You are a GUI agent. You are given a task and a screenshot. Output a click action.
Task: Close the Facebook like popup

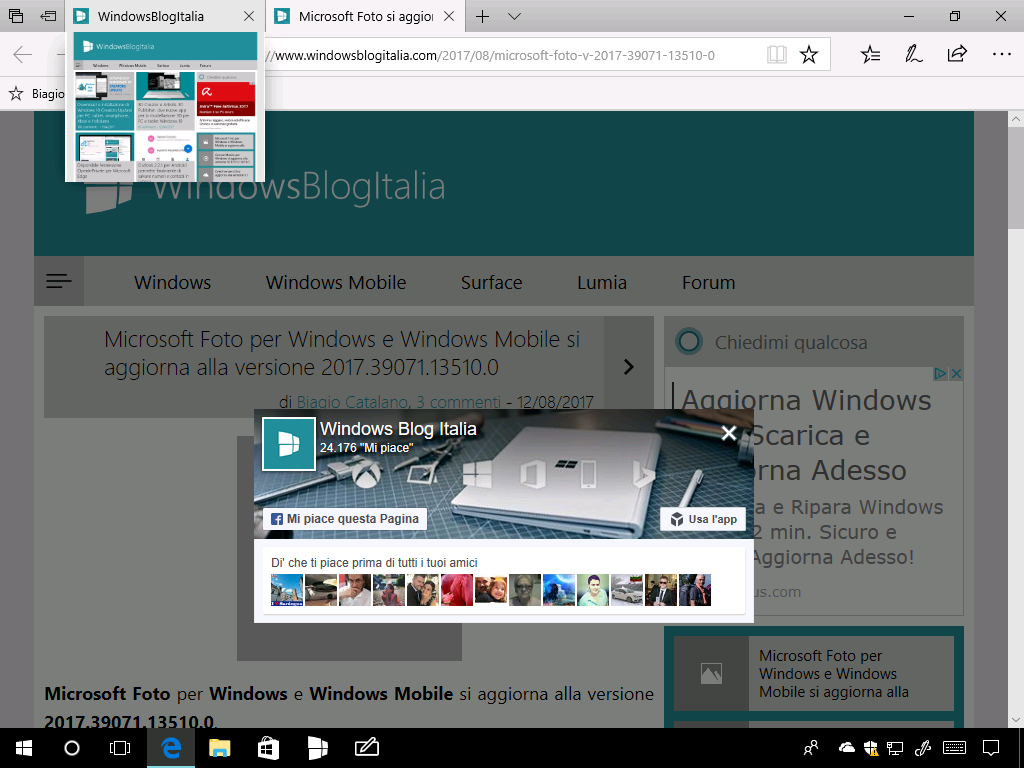(x=729, y=433)
